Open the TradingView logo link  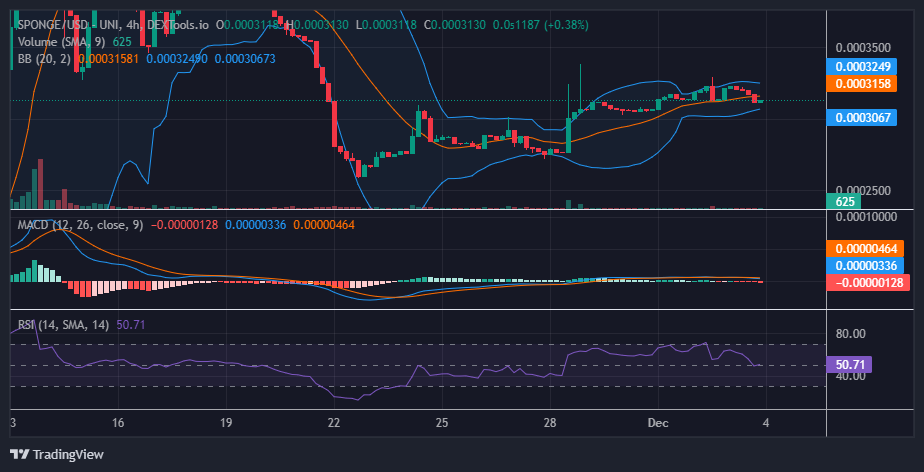point(58,454)
